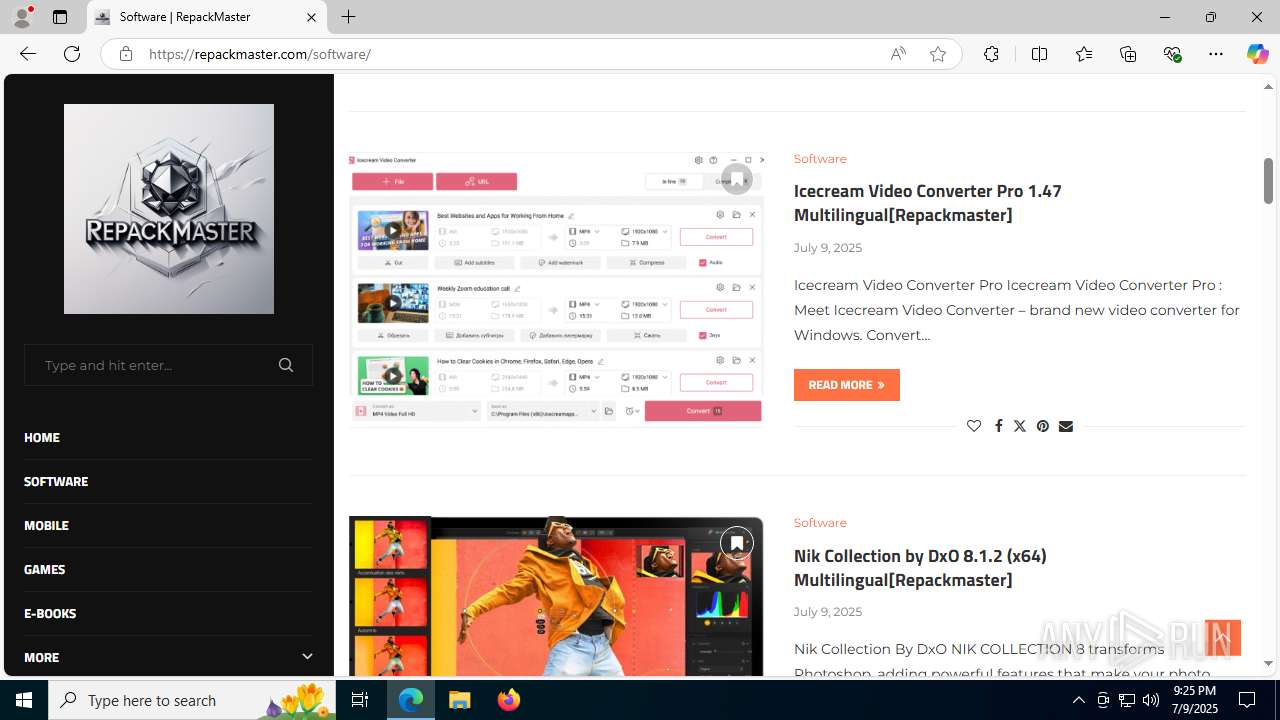Expand the MORE sidebar menu
The image size is (1280, 720).
[306, 657]
